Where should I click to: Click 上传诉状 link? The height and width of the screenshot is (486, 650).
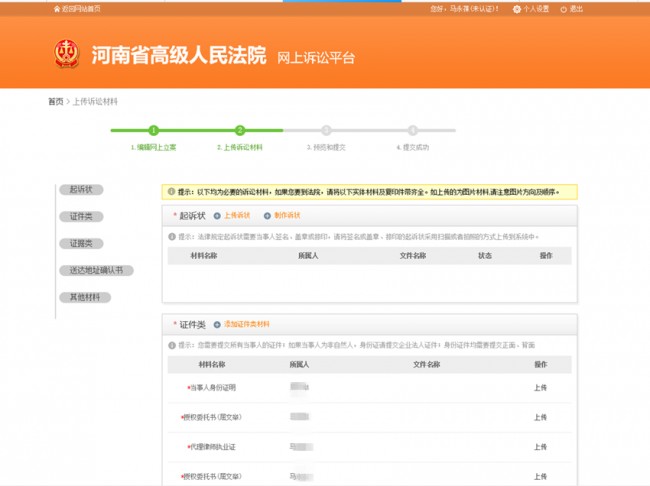click(x=237, y=215)
